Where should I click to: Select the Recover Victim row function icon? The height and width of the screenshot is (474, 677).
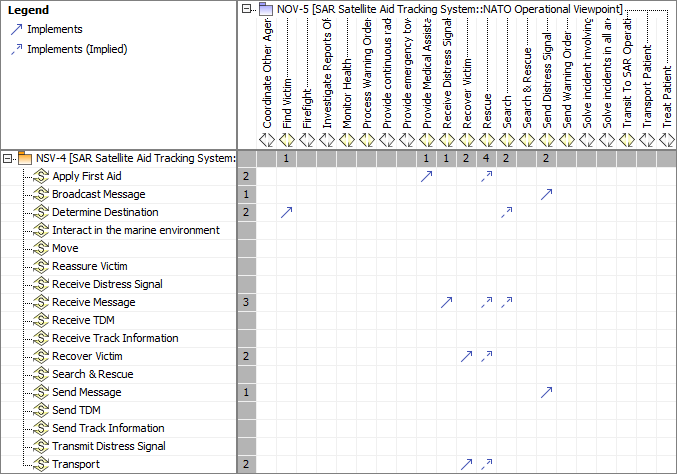41,356
